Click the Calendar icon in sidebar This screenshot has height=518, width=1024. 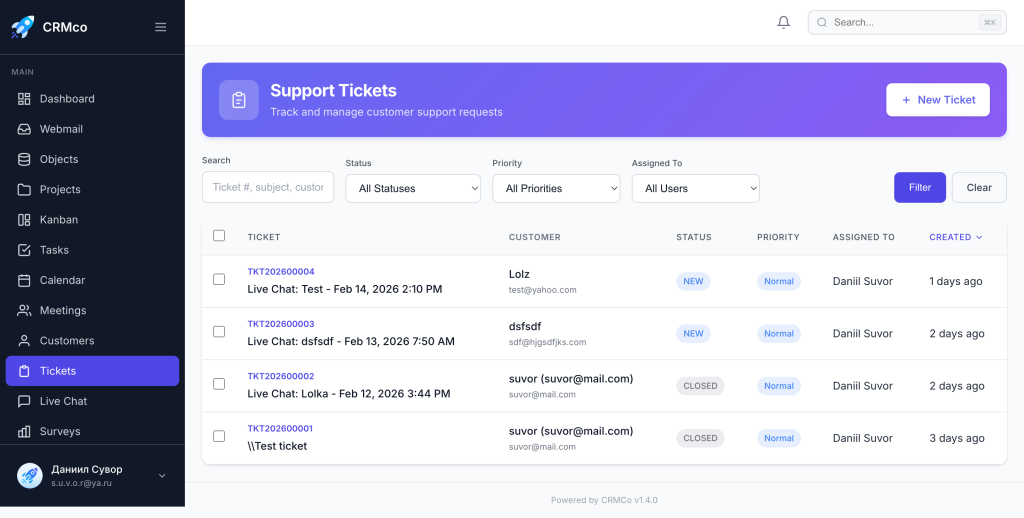(x=24, y=280)
